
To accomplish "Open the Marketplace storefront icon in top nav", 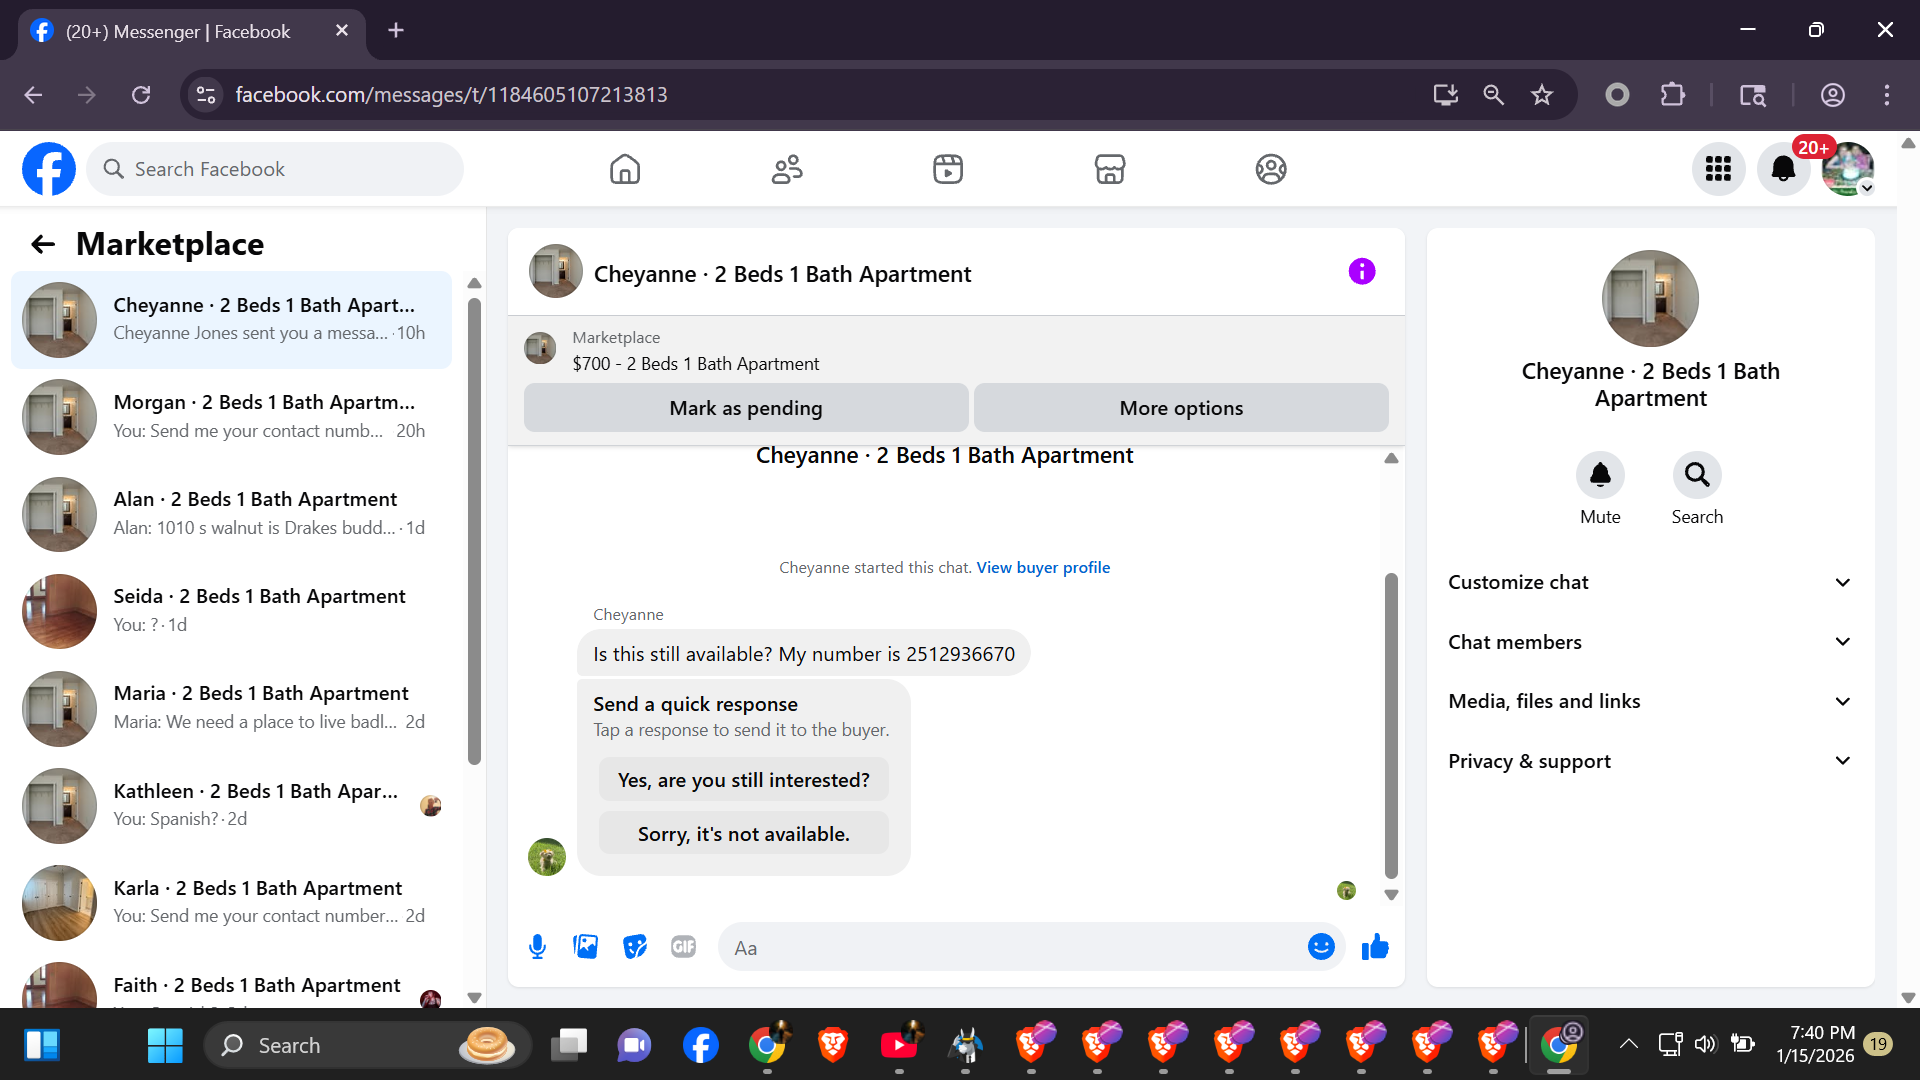I will pos(1109,169).
